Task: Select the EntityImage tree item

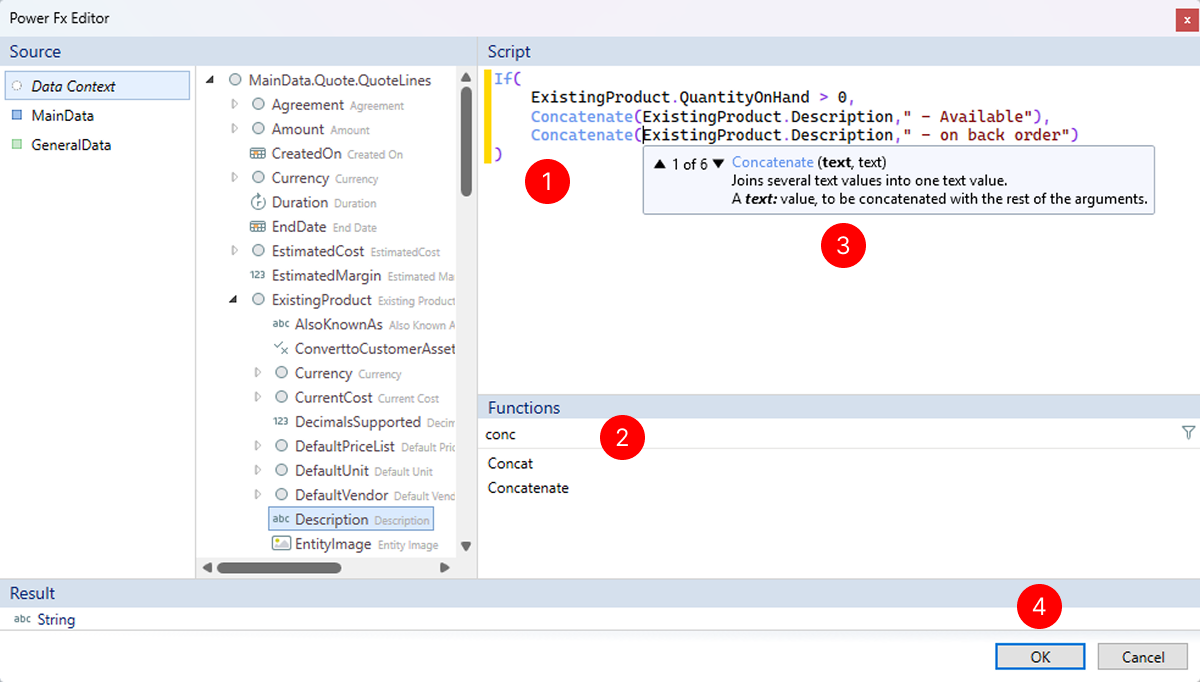Action: pyautogui.click(x=355, y=544)
